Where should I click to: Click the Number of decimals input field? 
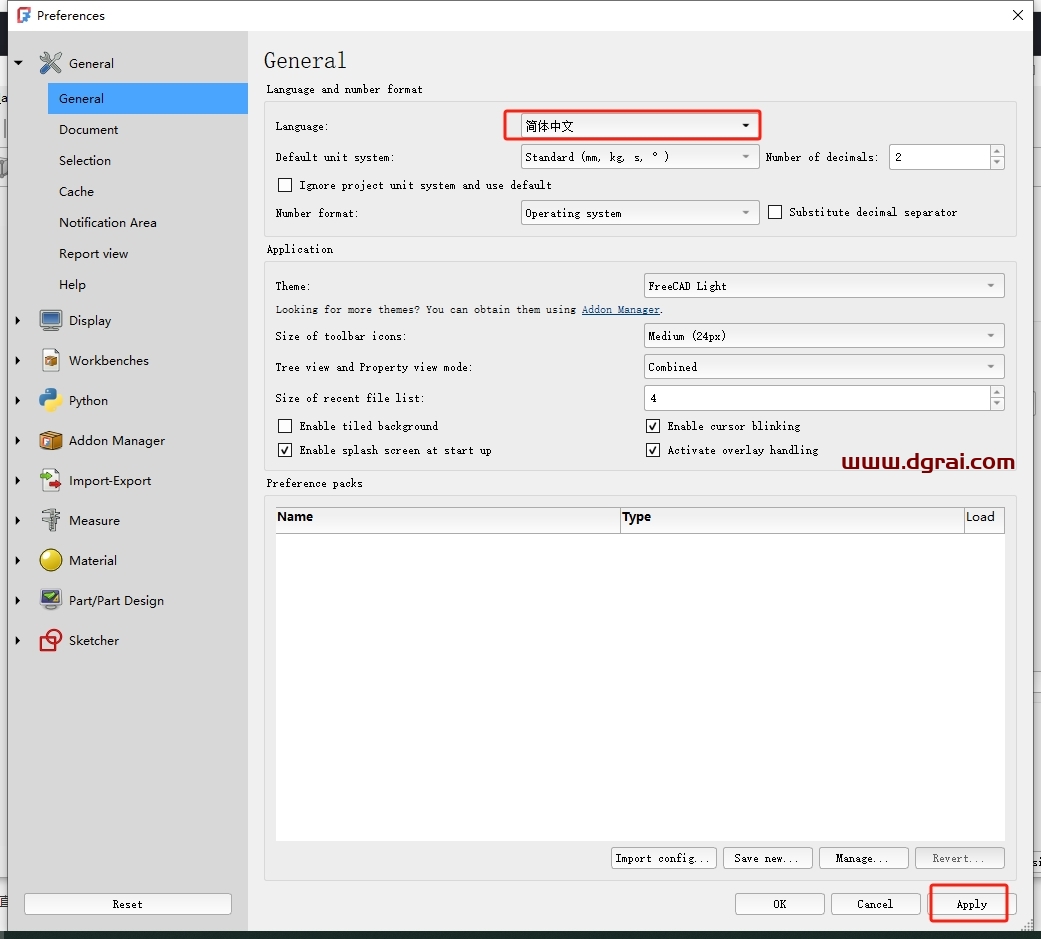[x=940, y=157]
